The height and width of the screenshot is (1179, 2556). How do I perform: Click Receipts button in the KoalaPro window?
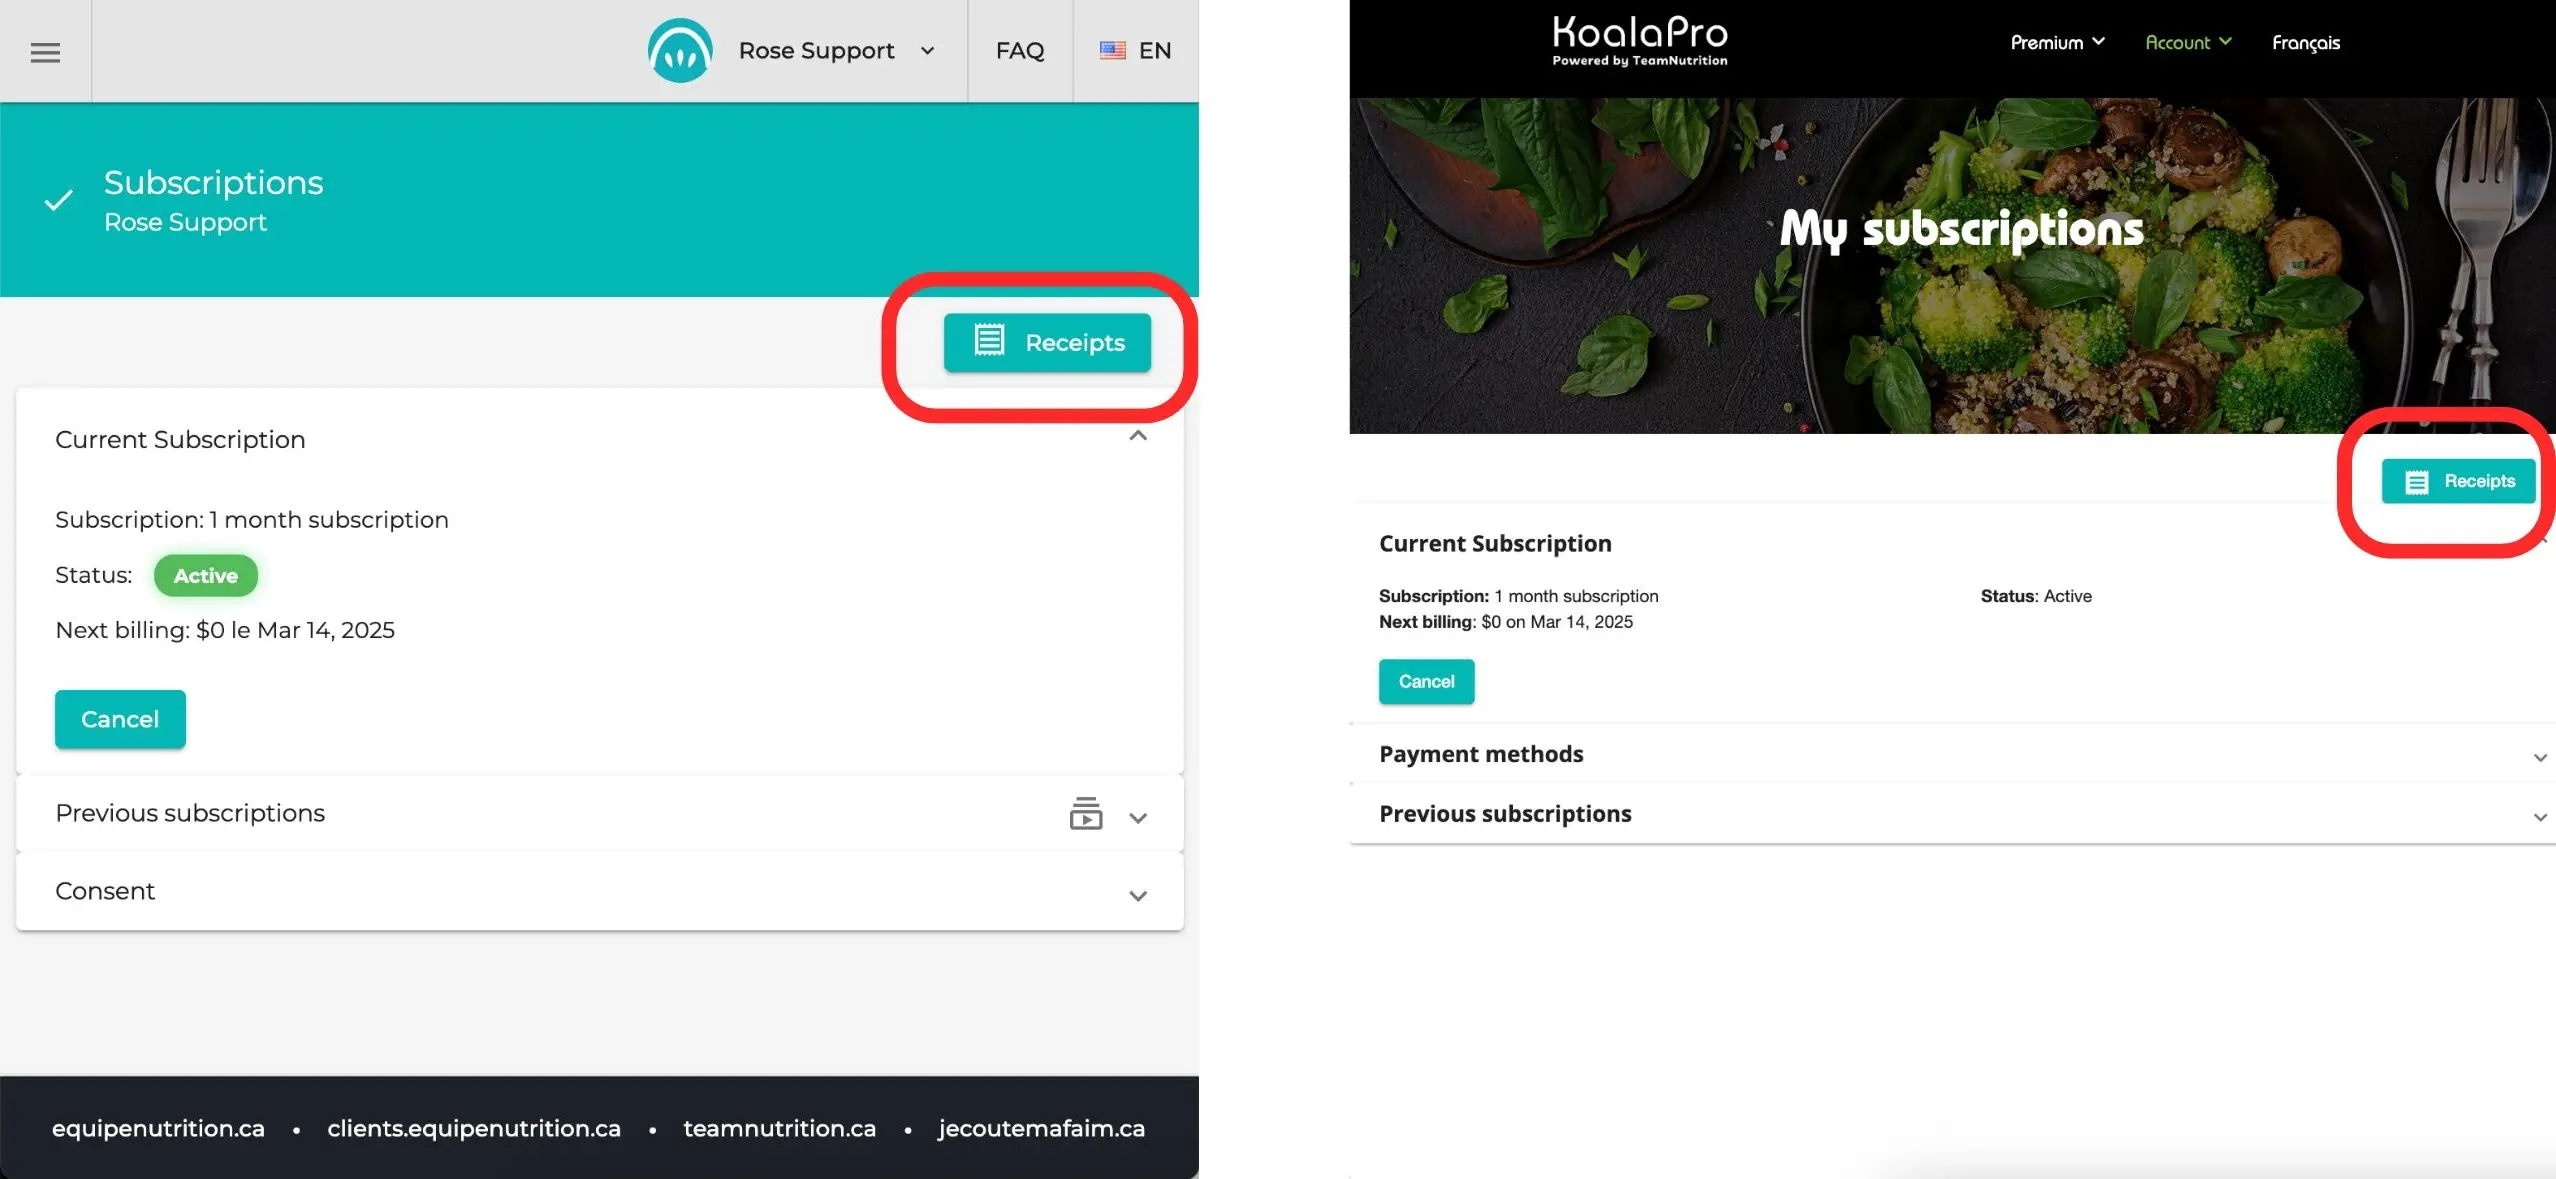2458,481
